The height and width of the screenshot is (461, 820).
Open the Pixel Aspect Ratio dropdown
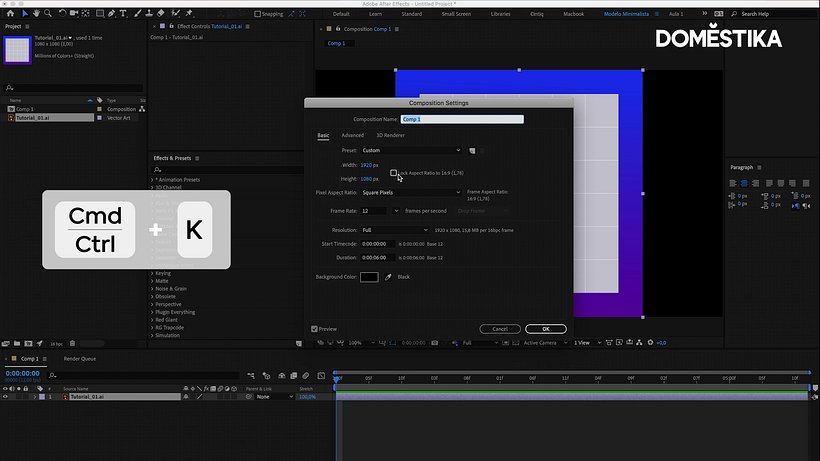pyautogui.click(x=411, y=192)
